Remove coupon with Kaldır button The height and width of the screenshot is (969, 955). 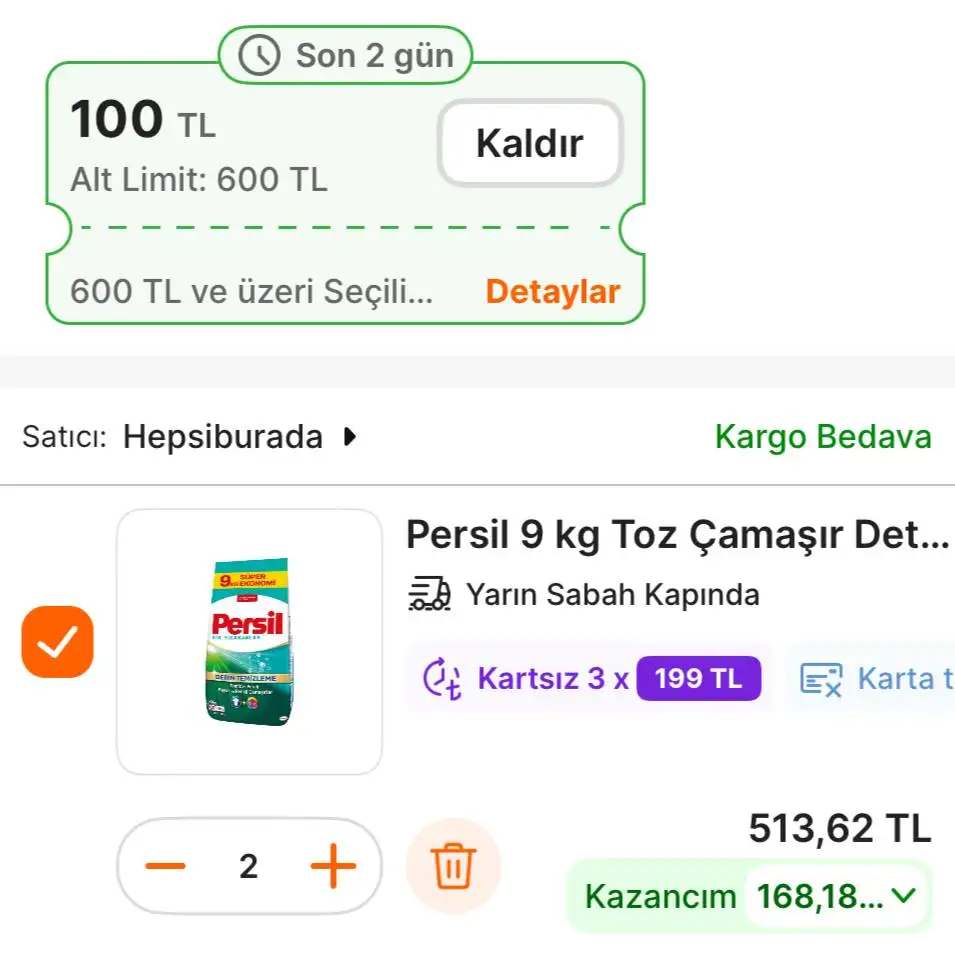[529, 143]
